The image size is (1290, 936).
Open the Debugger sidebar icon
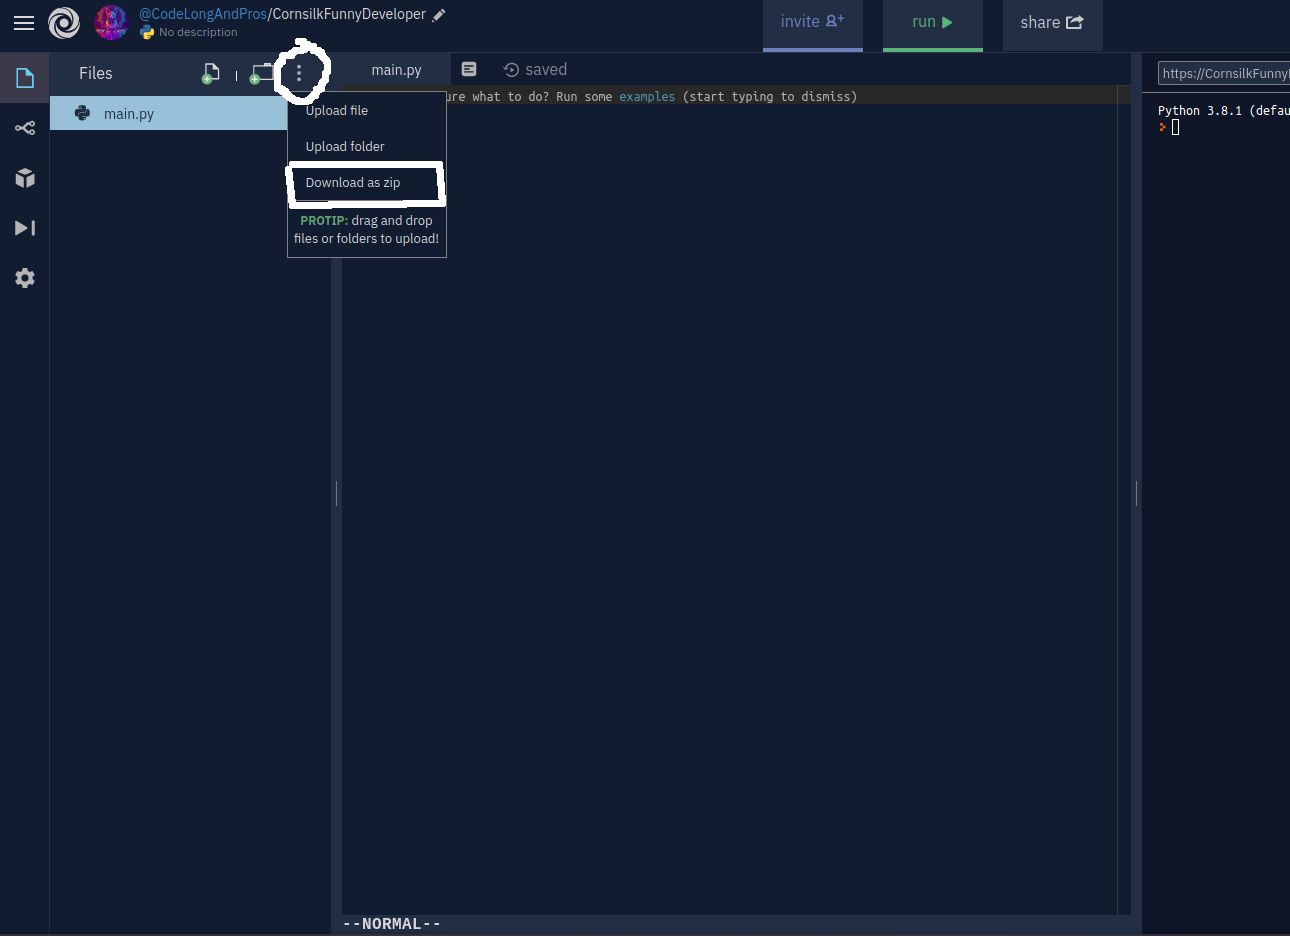coord(25,228)
